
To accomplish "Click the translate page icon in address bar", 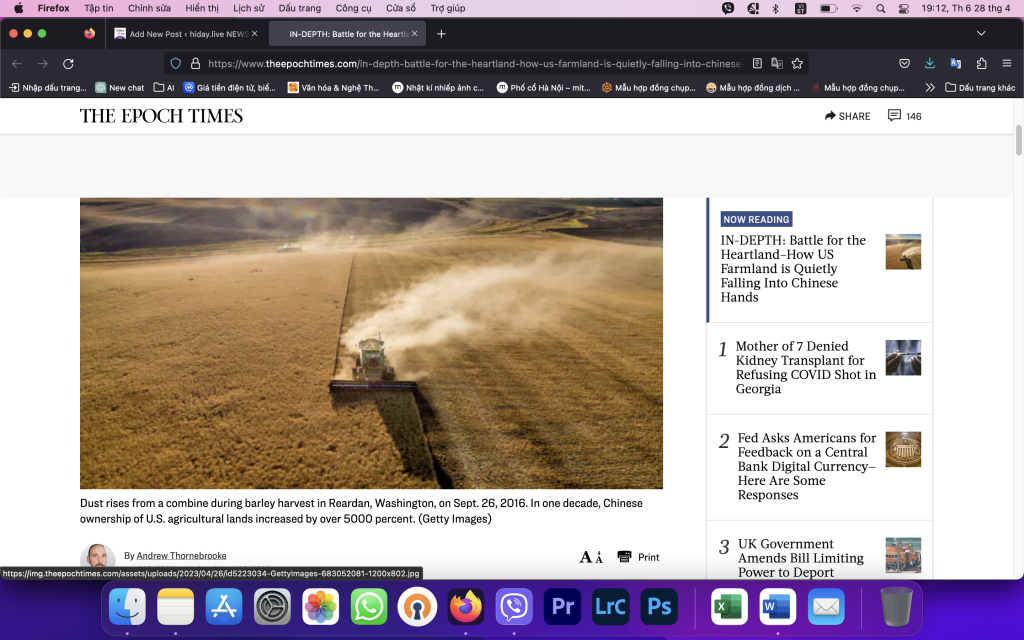I will [777, 63].
